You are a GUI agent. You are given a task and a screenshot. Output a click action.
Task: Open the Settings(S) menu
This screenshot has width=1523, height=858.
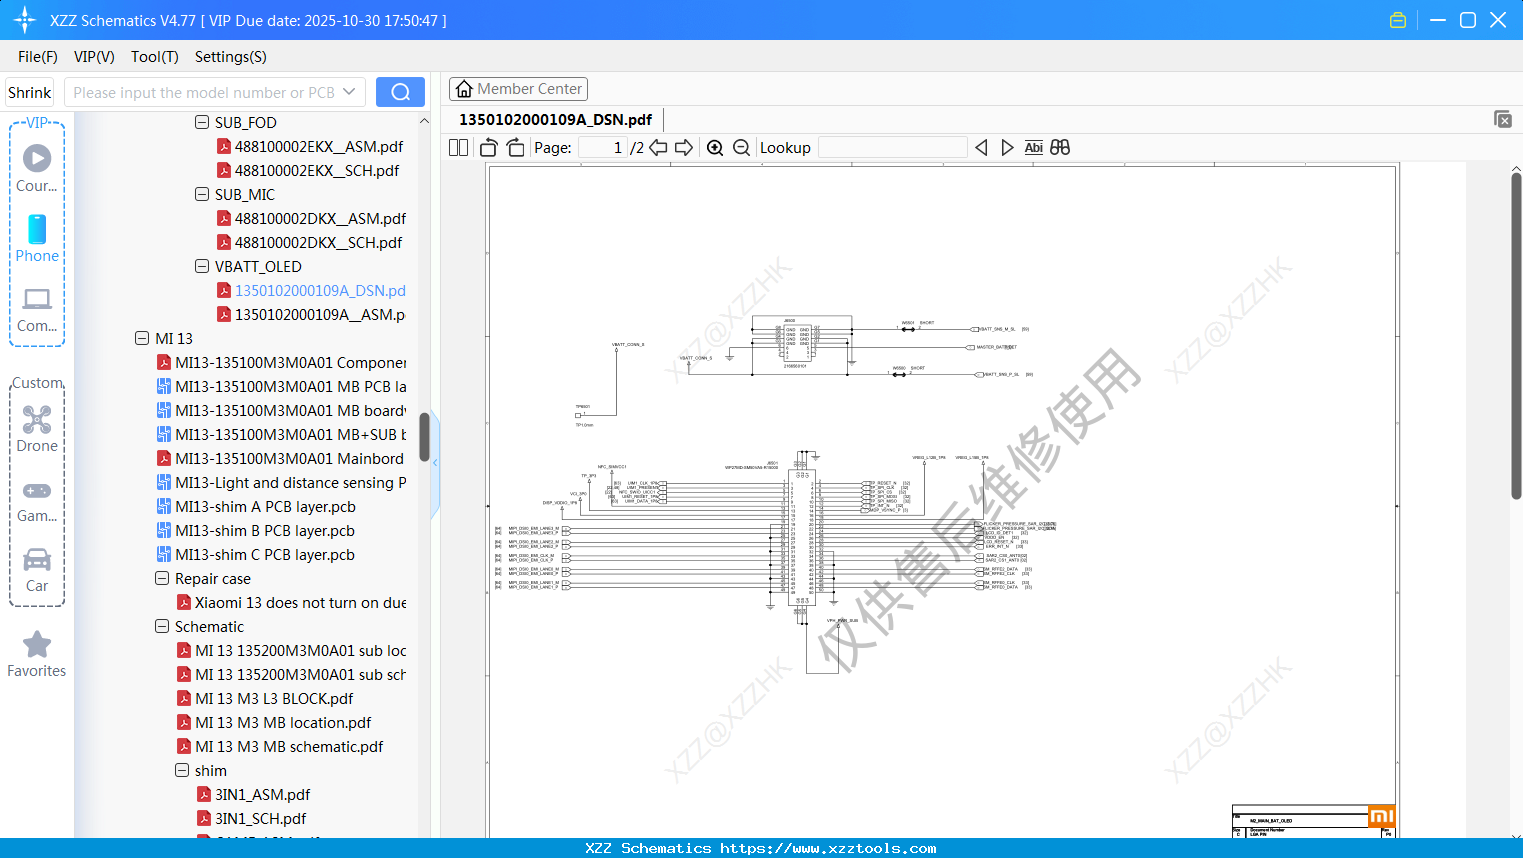tap(230, 57)
